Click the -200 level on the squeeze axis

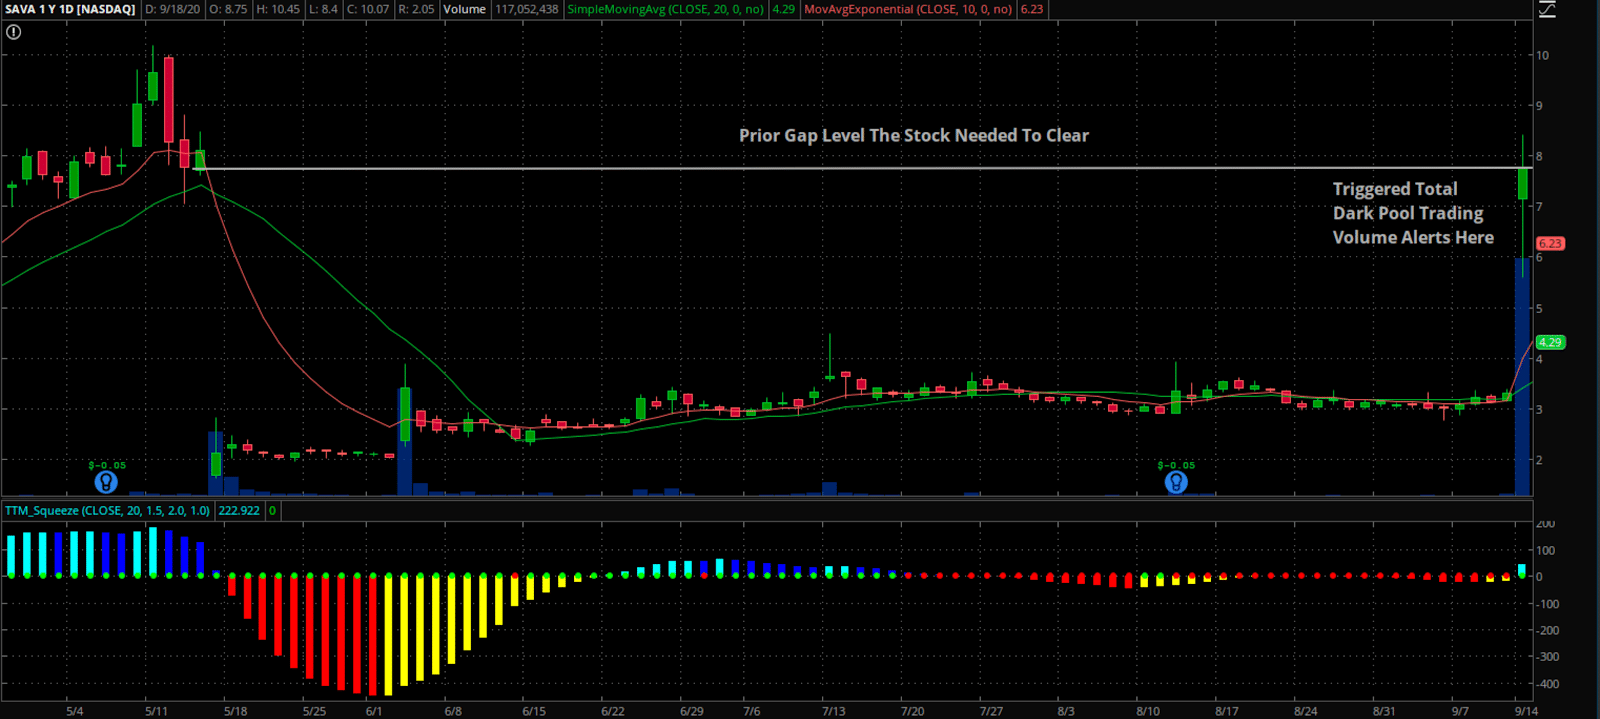1549,630
